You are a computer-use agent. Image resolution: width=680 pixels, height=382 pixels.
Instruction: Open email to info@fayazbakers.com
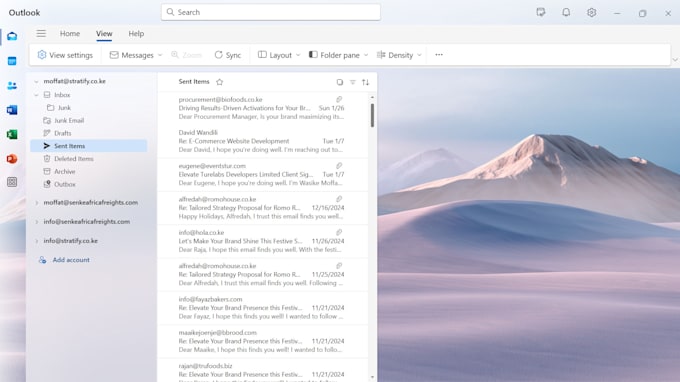click(x=263, y=308)
